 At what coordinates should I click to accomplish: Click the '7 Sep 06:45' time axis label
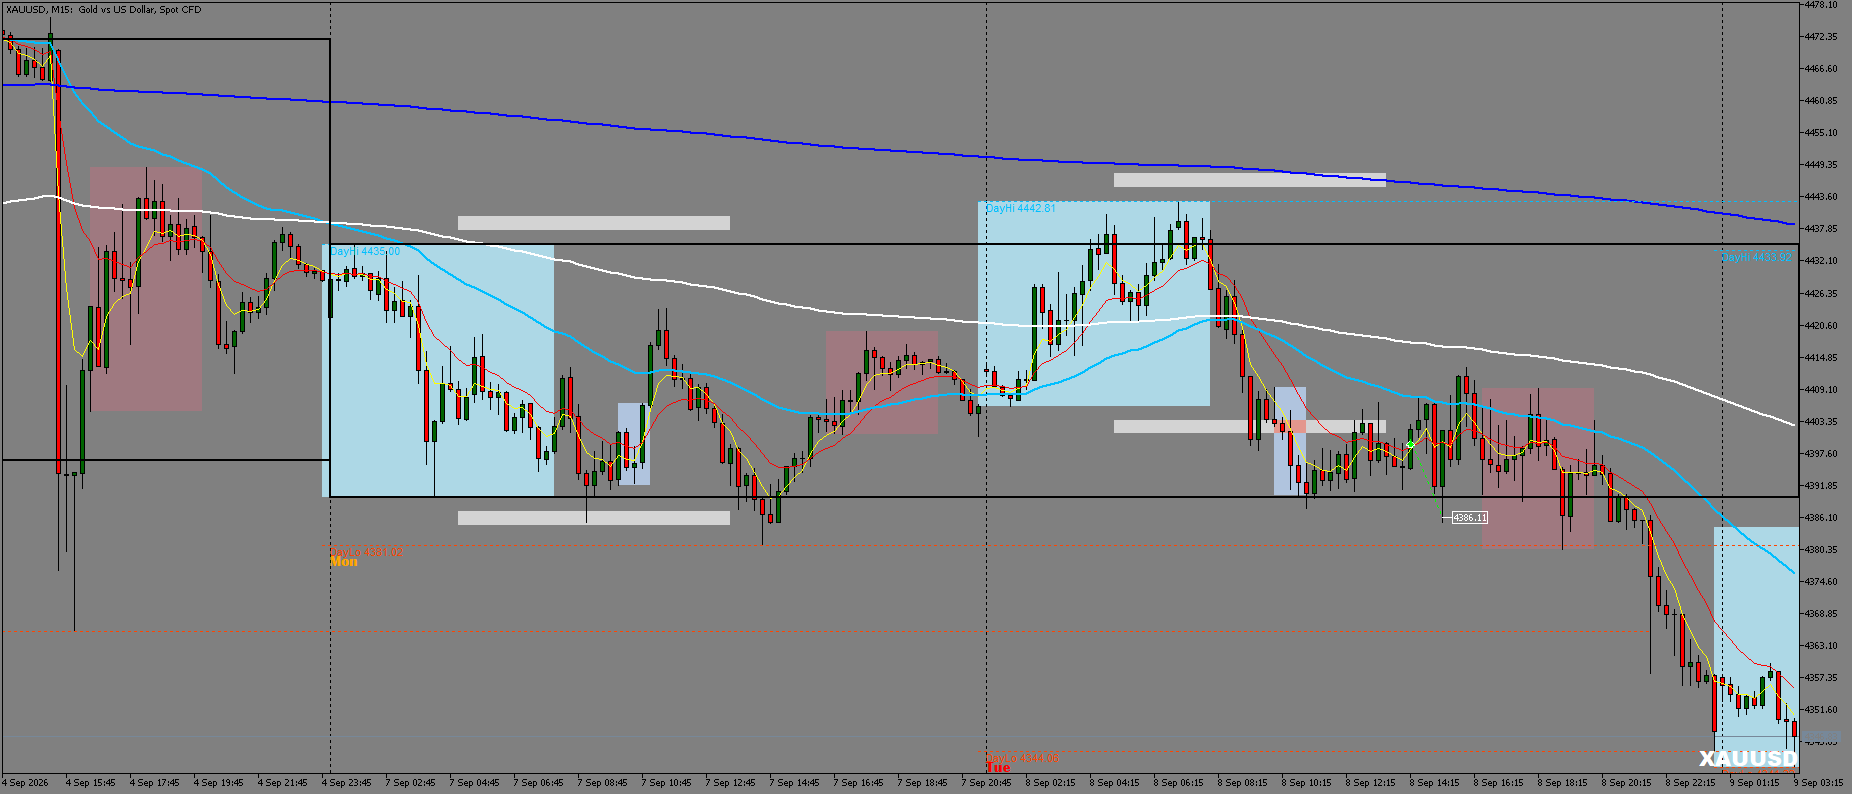(x=538, y=783)
